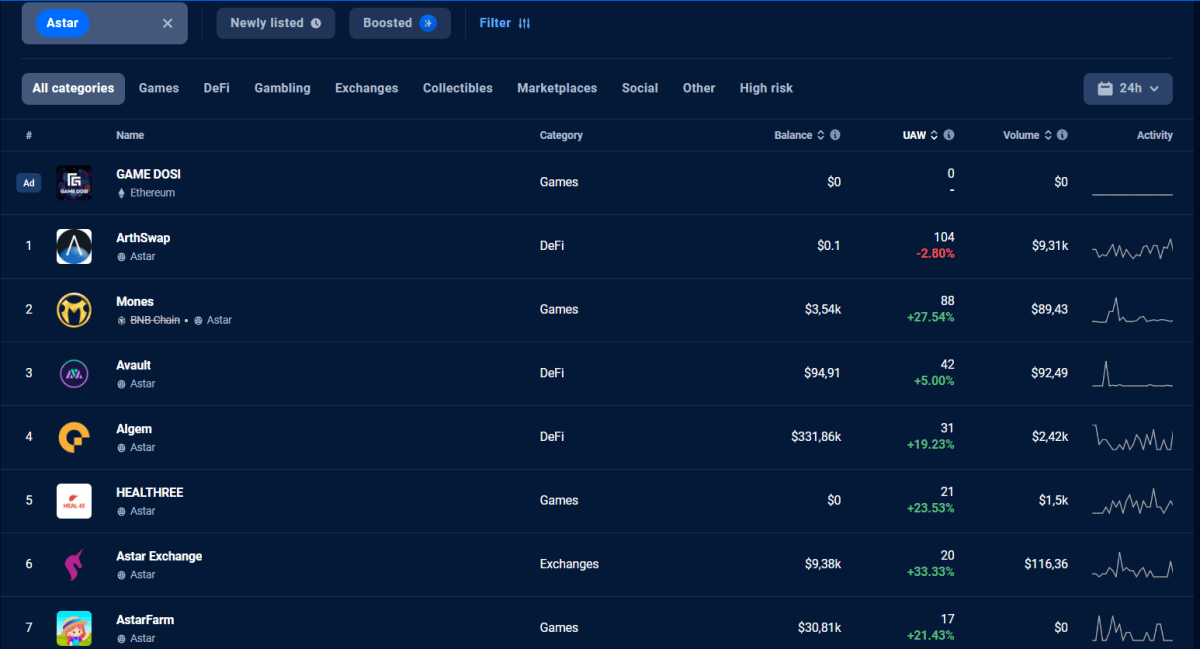Switch to the High risk category
Viewport: 1200px width, 649px height.
[766, 88]
